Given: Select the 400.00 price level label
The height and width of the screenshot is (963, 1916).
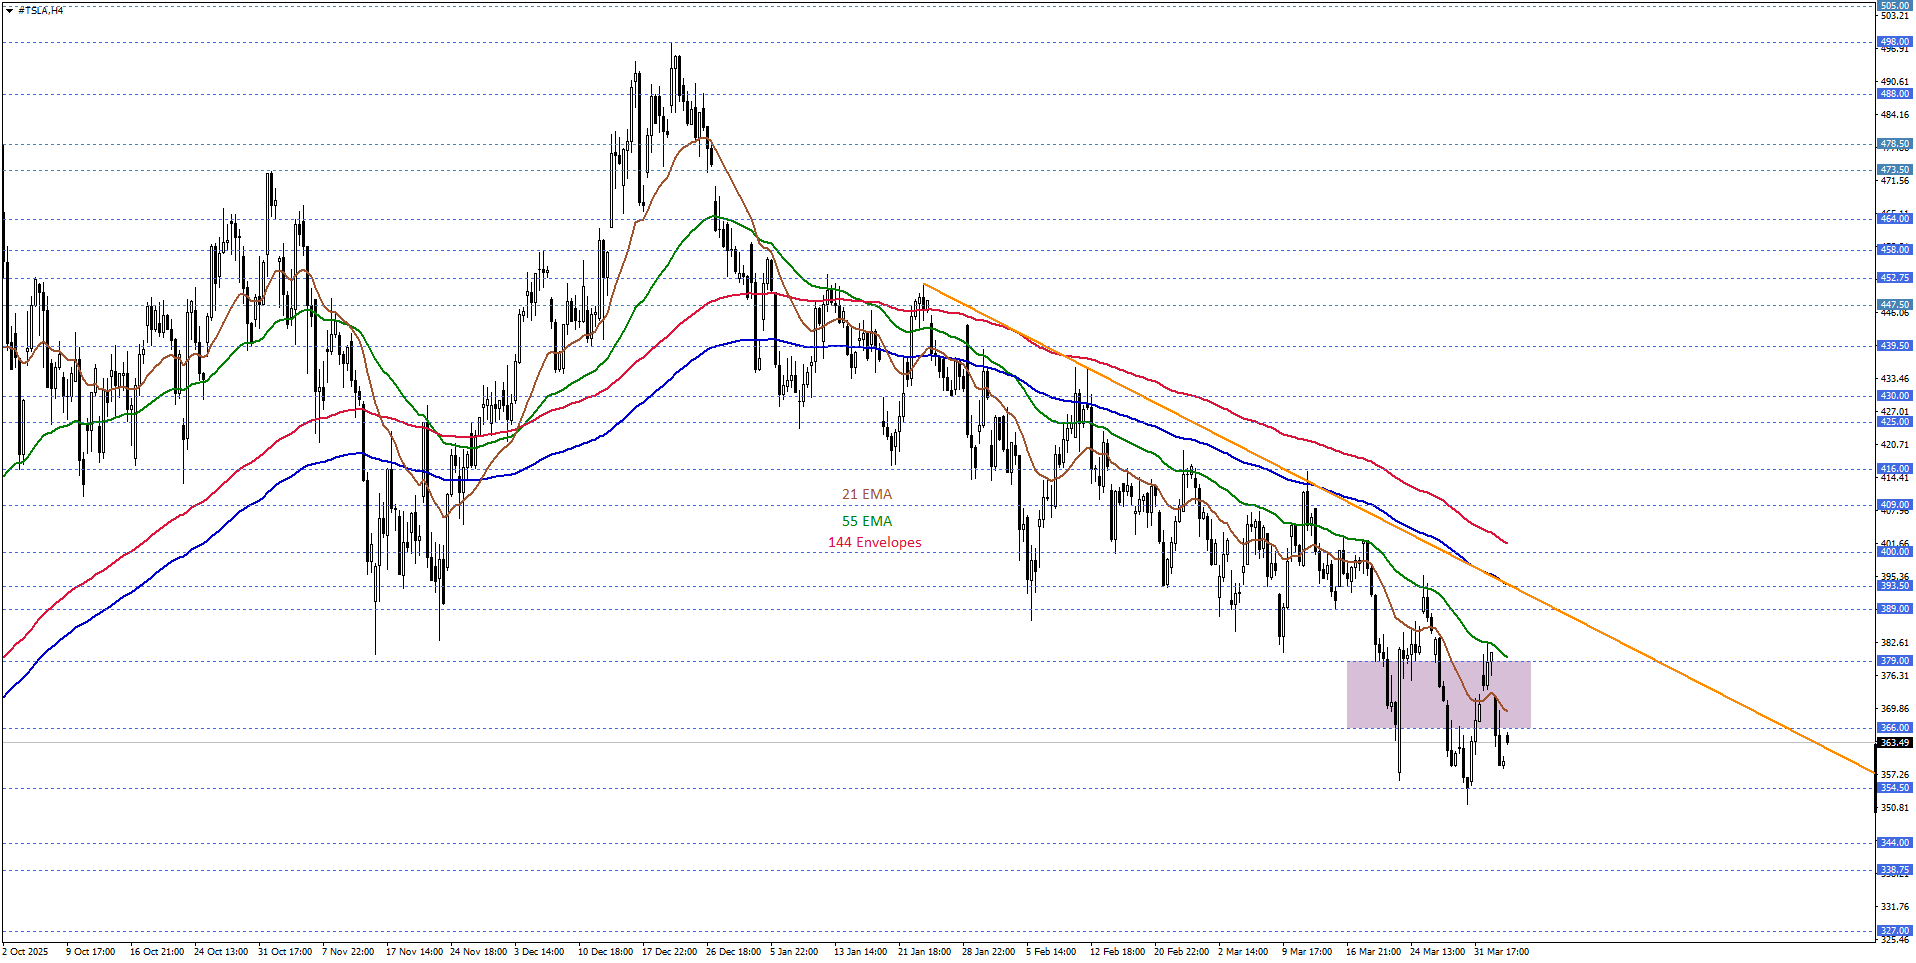Looking at the screenshot, I should coord(1894,552).
